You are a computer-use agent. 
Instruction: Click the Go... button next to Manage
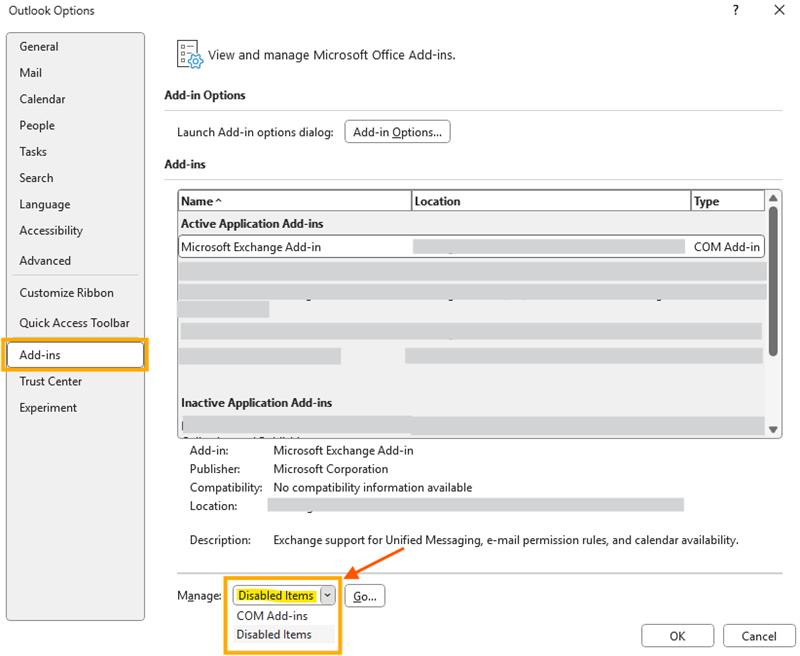click(365, 596)
